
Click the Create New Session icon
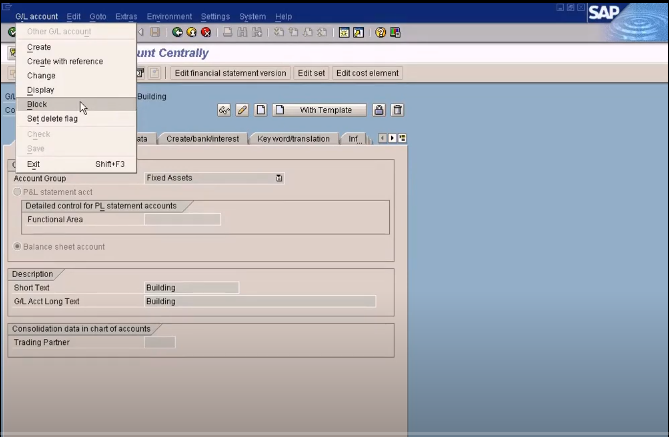click(x=344, y=32)
